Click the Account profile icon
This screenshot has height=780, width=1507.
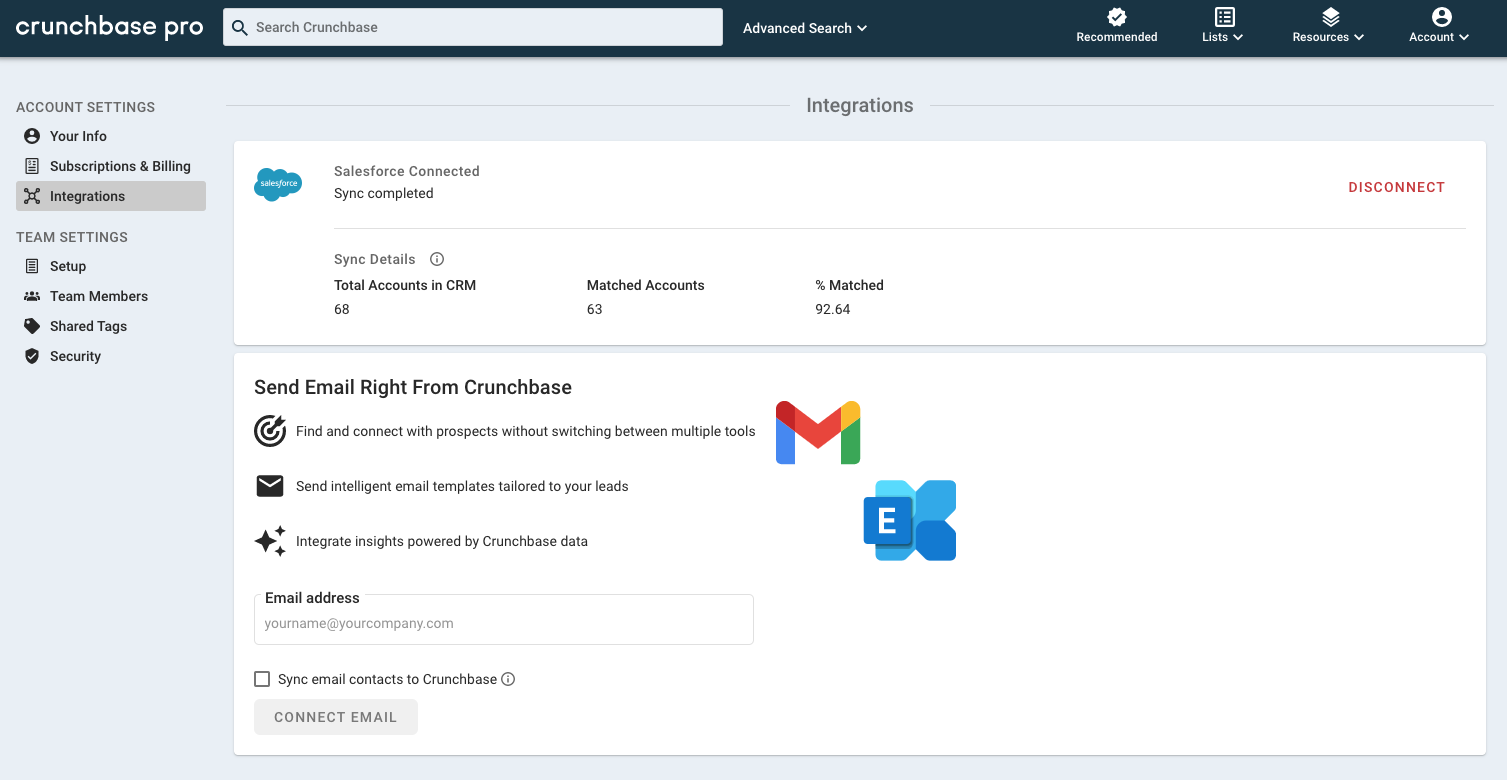point(1441,17)
